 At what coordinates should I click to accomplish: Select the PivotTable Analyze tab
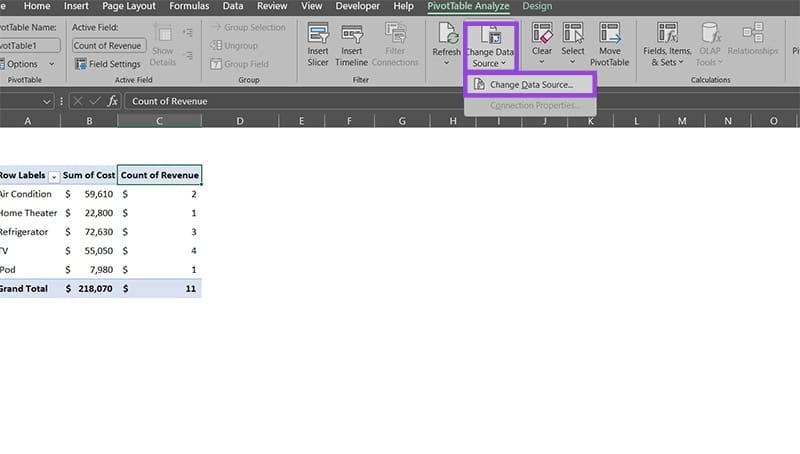coord(468,6)
